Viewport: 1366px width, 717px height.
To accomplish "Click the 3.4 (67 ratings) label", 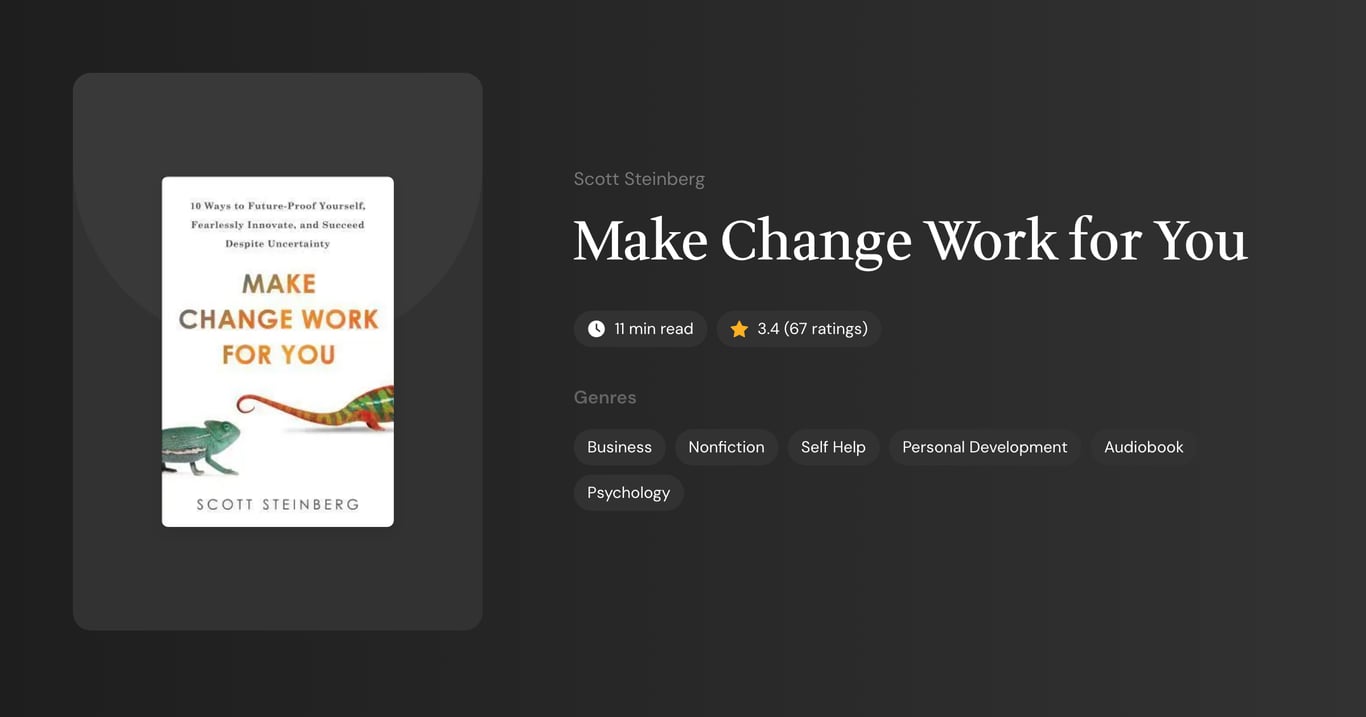I will tap(813, 329).
